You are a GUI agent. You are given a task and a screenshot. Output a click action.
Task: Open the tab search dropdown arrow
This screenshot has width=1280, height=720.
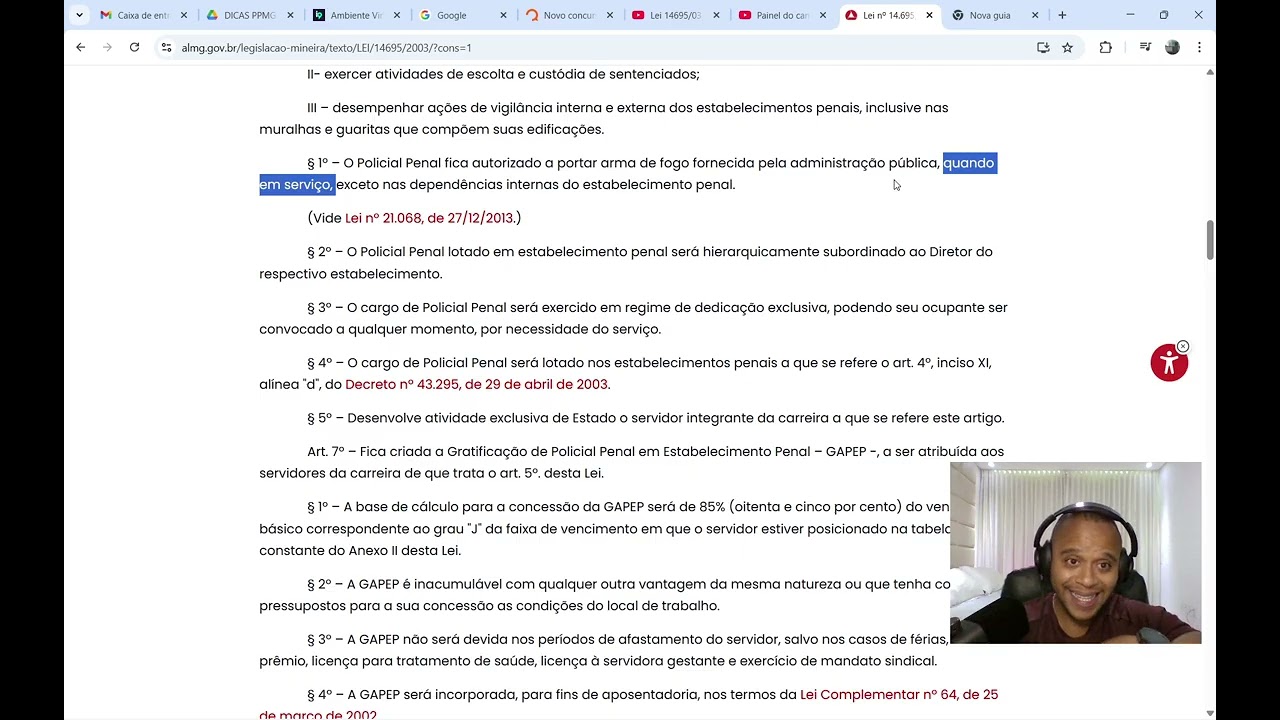click(x=79, y=15)
